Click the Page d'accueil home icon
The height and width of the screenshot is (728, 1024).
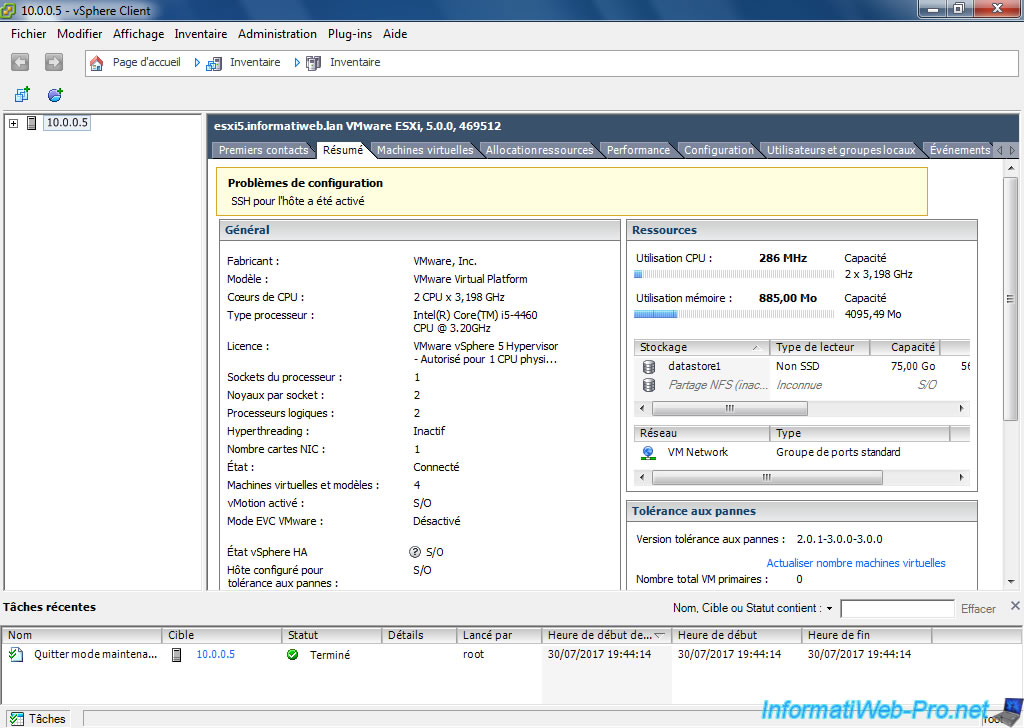click(x=97, y=63)
